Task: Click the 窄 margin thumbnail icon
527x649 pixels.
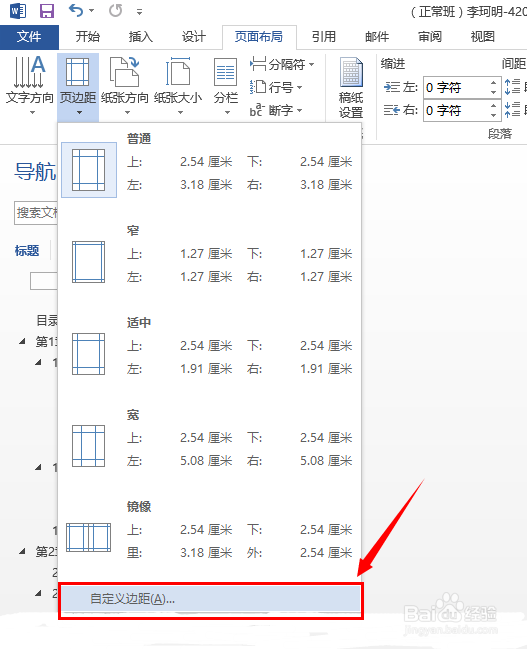Action: click(89, 262)
